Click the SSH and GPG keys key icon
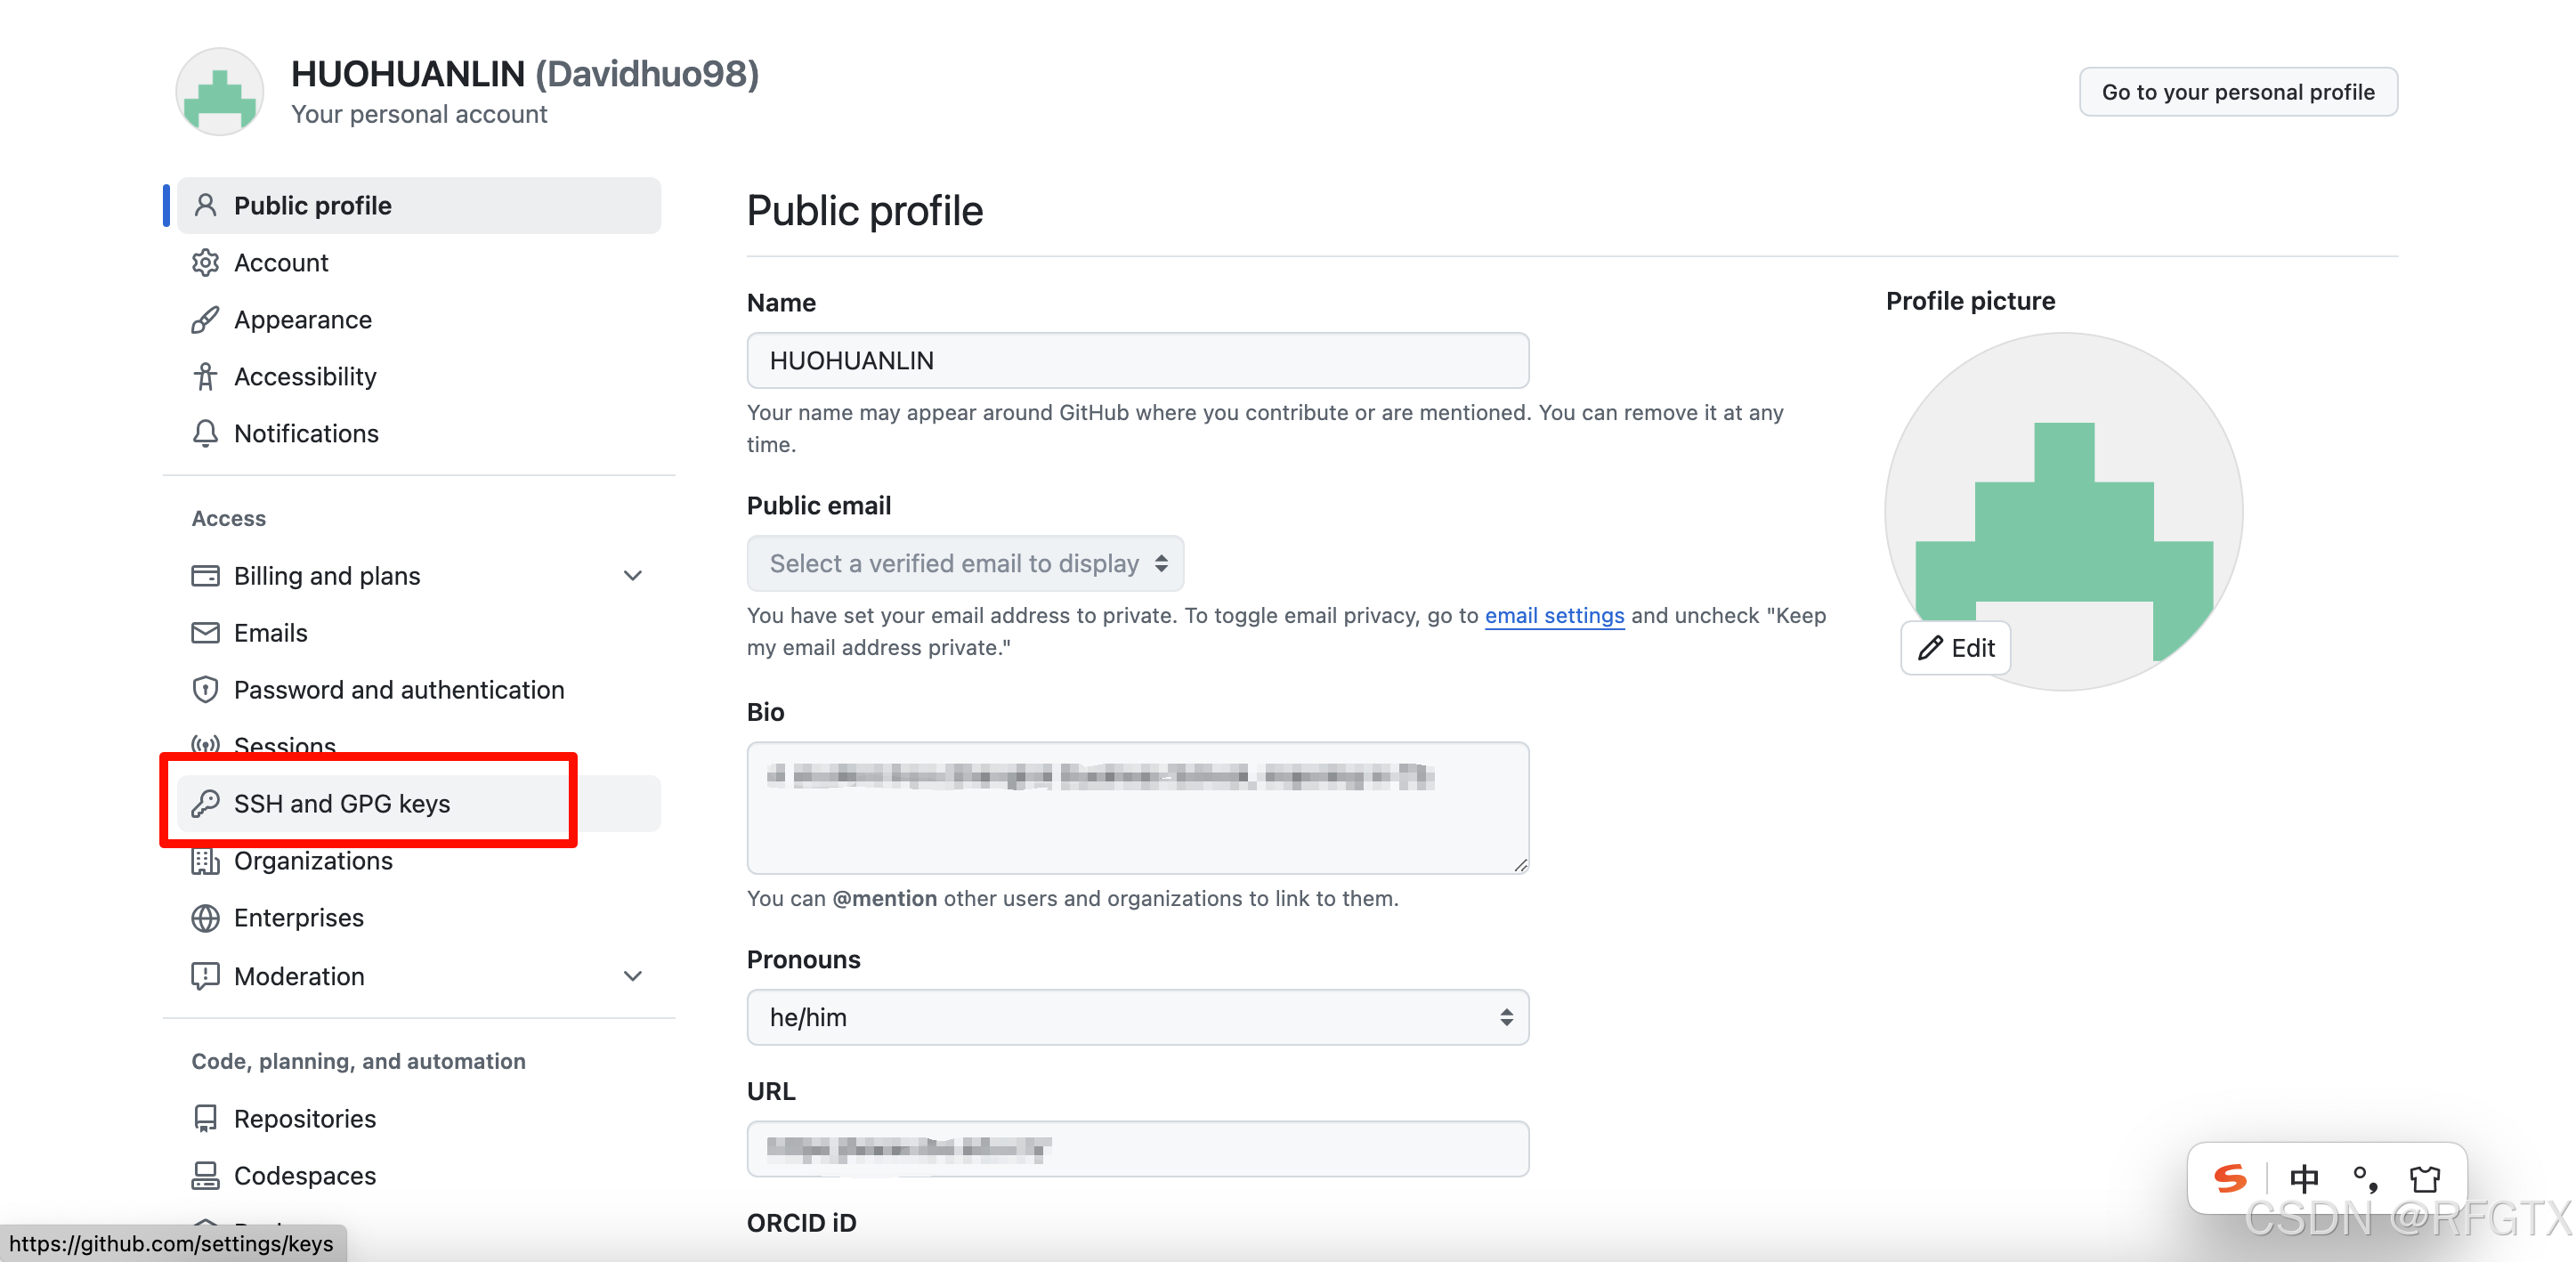Screen dimensions: 2576x1262 205,804
